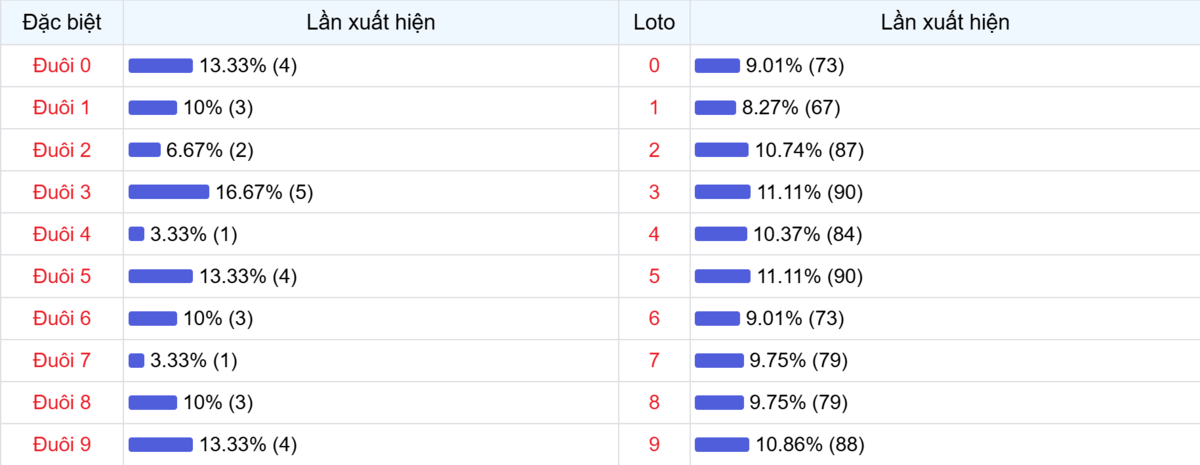This screenshot has width=1200, height=465.
Task: Click the blue bar for Đuôi 3
Action: pos(168,192)
